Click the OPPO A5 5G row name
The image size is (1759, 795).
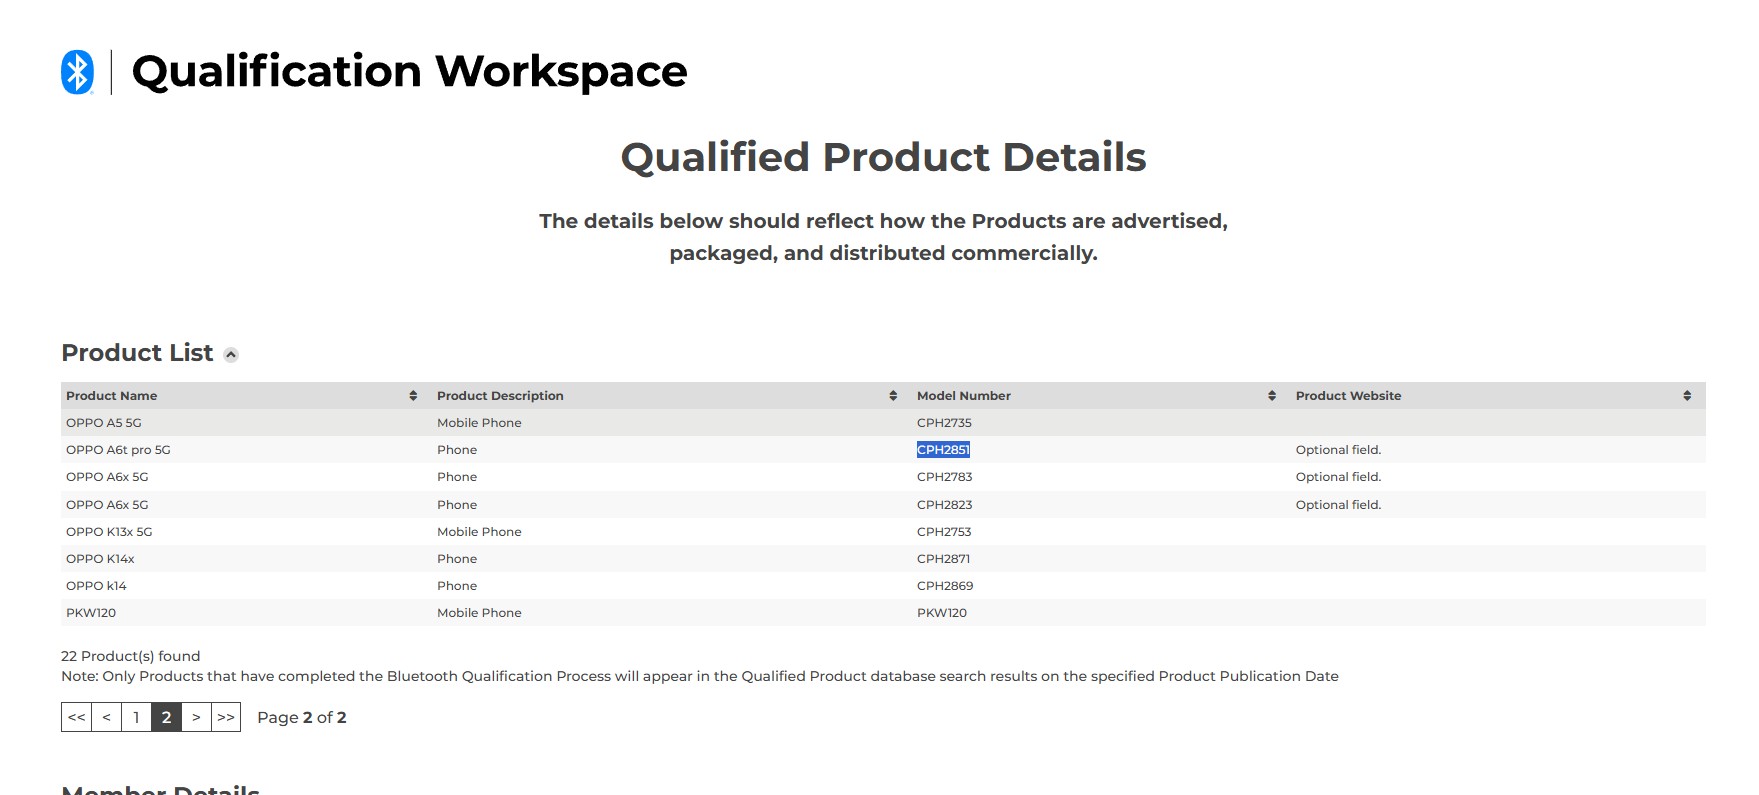(x=104, y=423)
